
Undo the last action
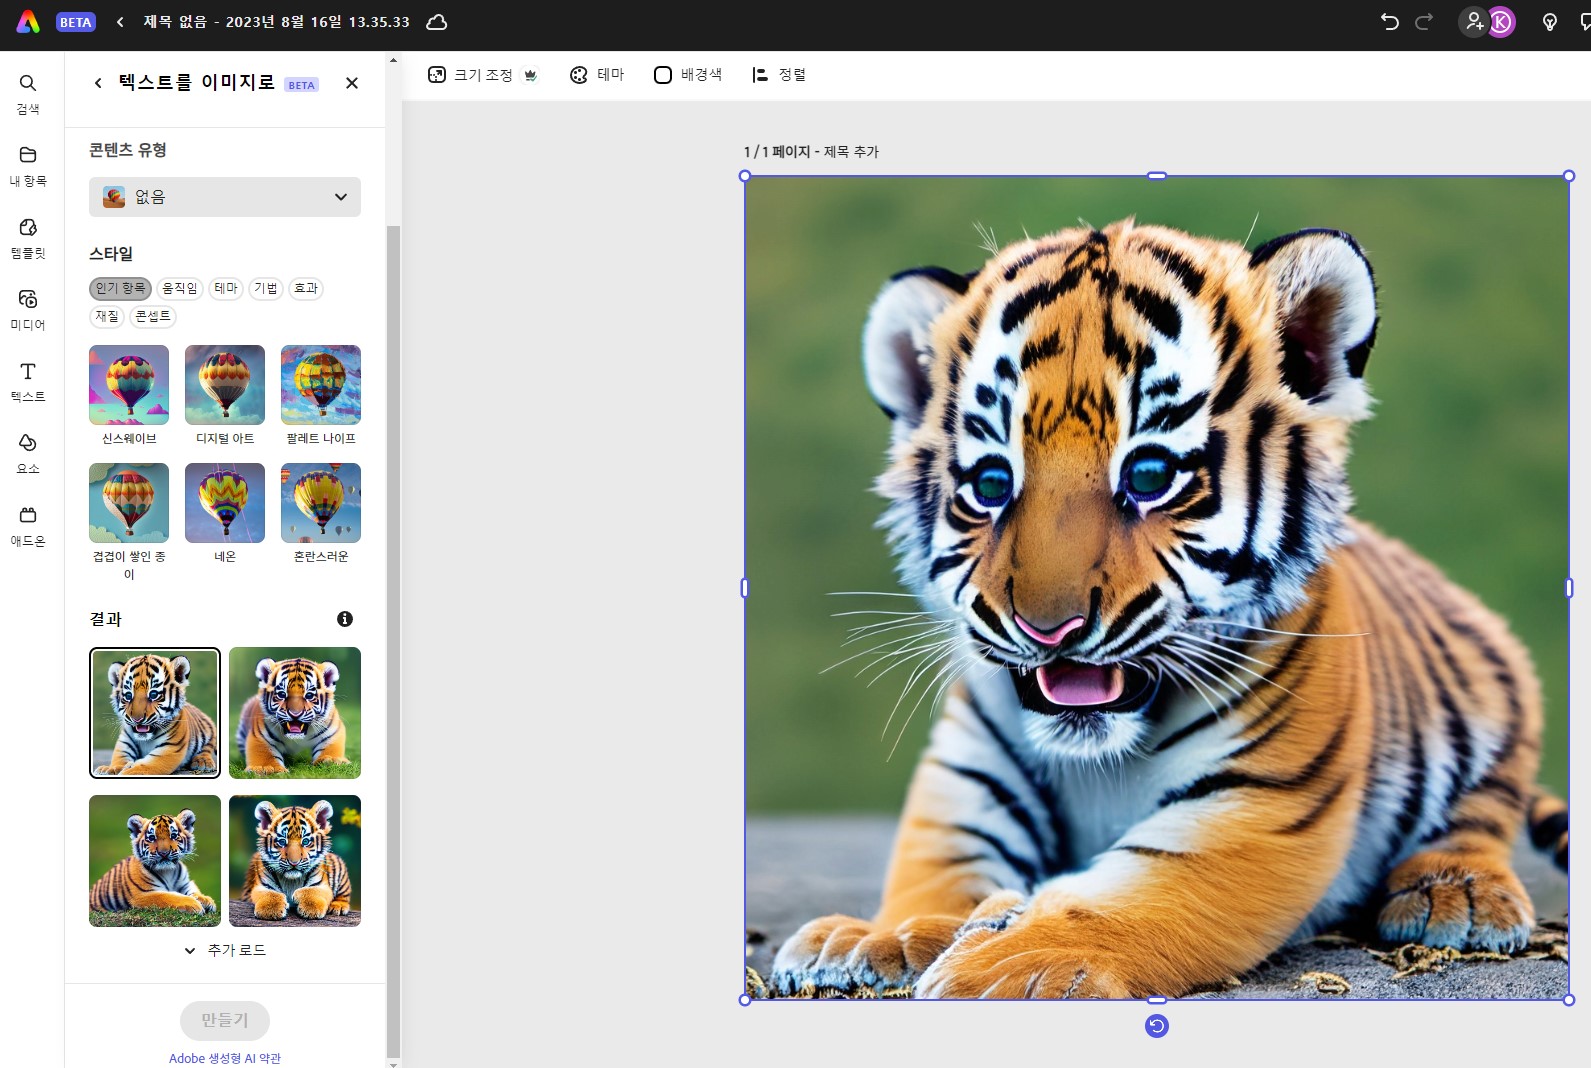tap(1389, 22)
